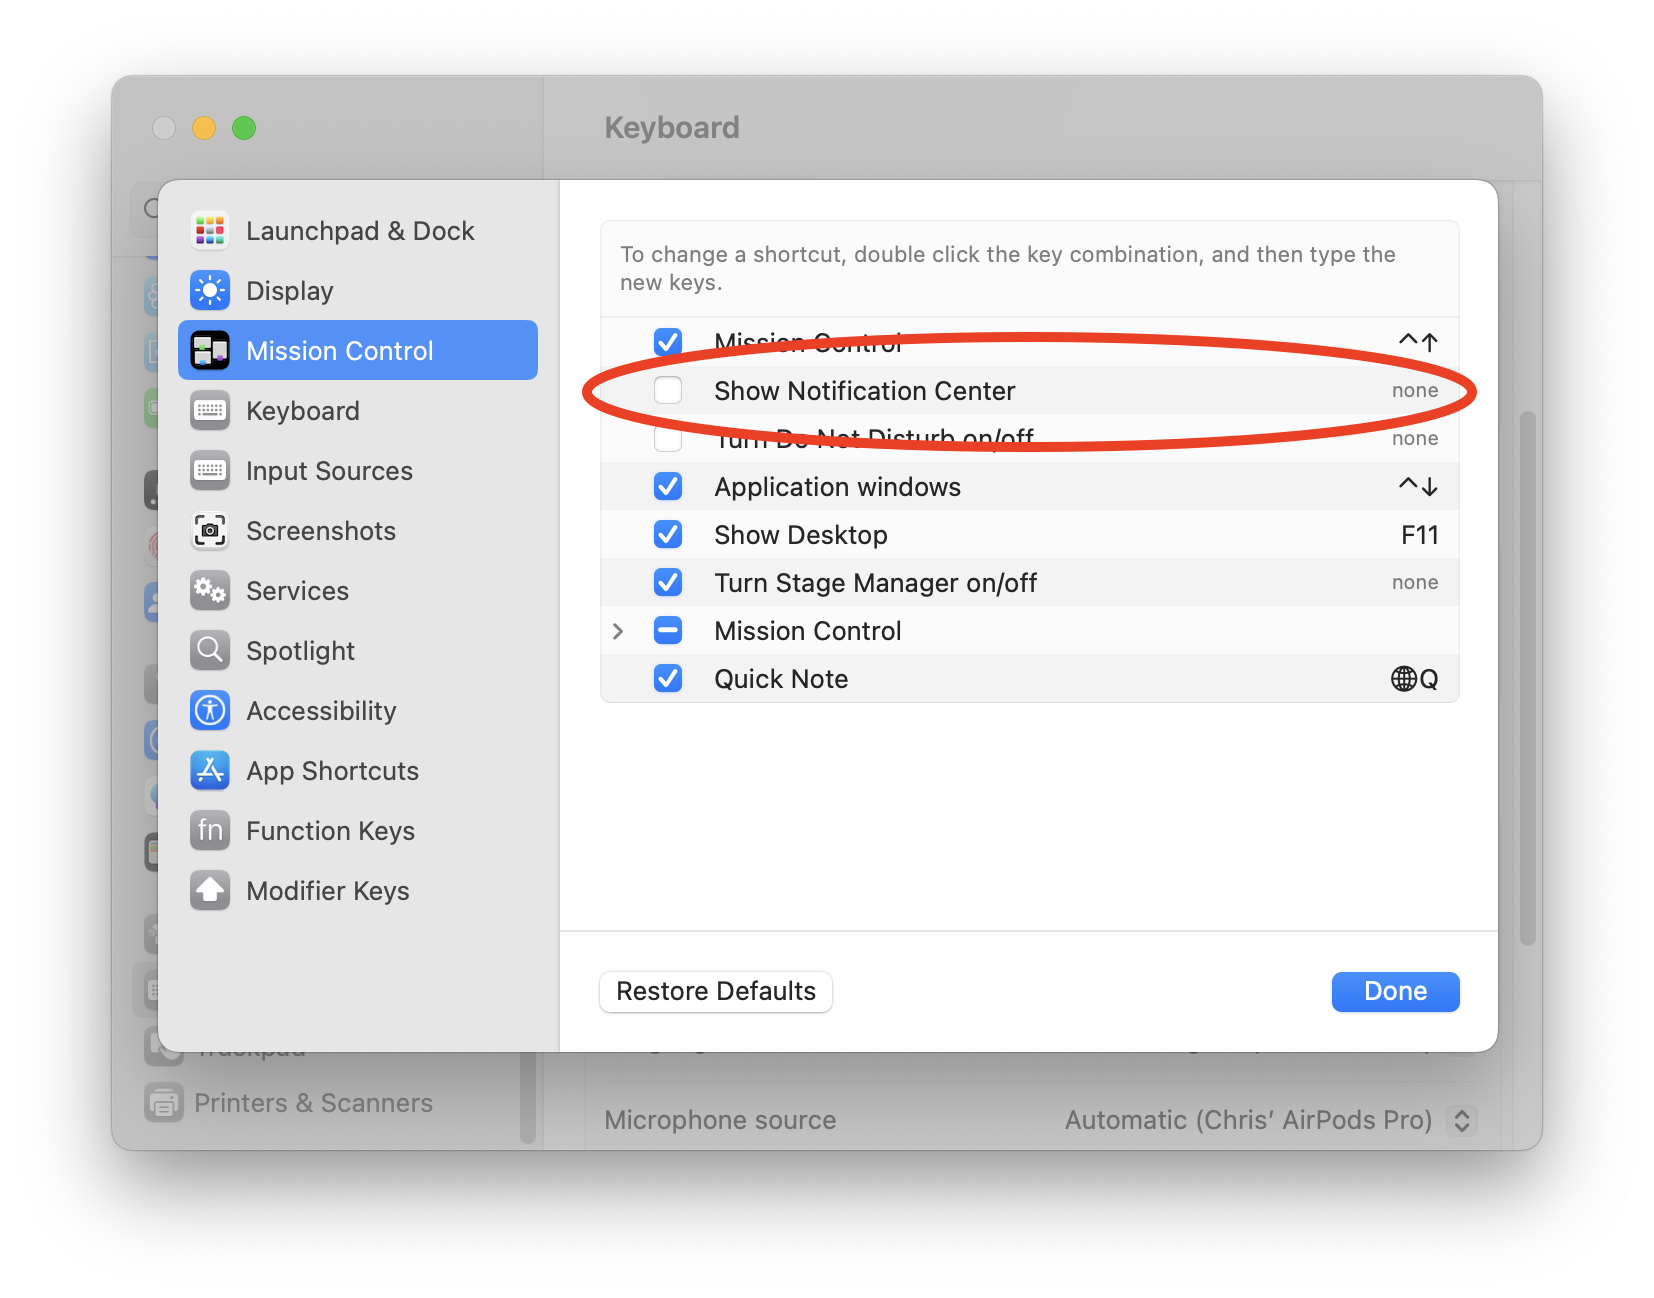Click the Application windows row label
Viewport: 1654px width, 1298px height.
point(837,487)
